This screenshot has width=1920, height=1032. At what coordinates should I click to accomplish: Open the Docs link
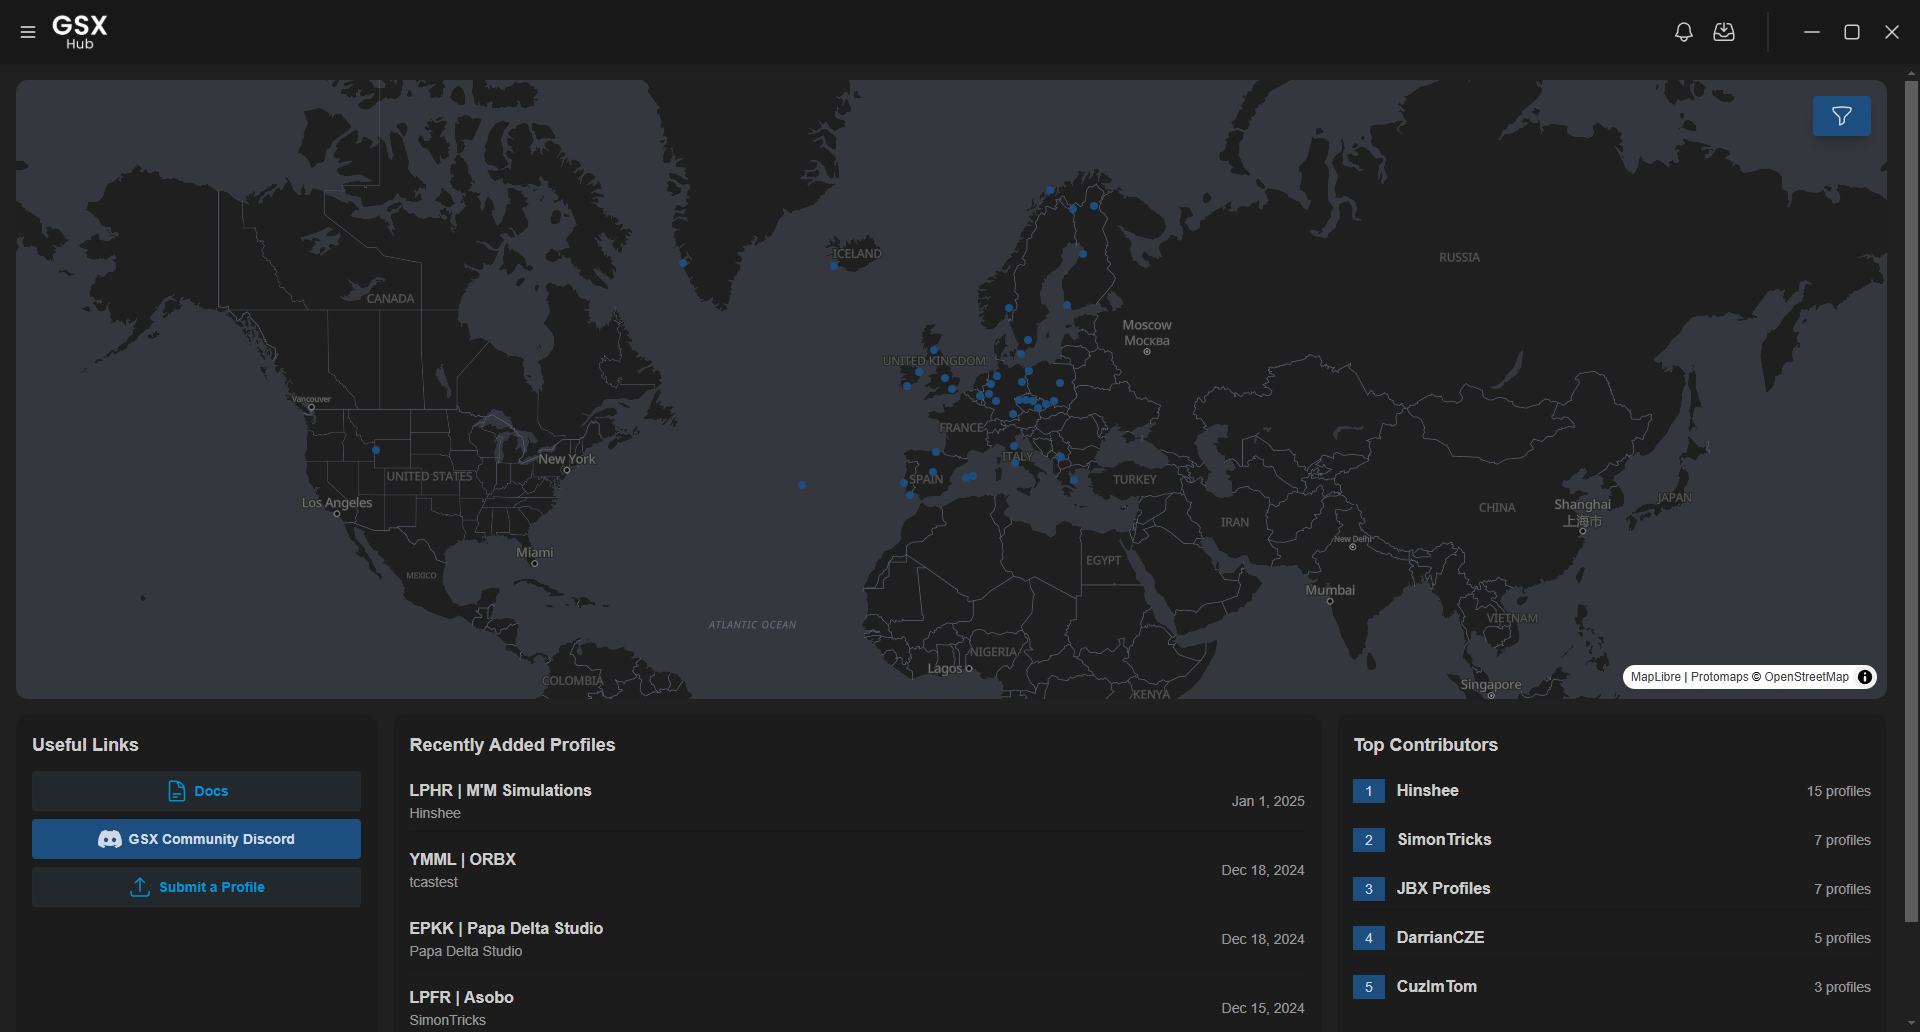click(x=197, y=791)
